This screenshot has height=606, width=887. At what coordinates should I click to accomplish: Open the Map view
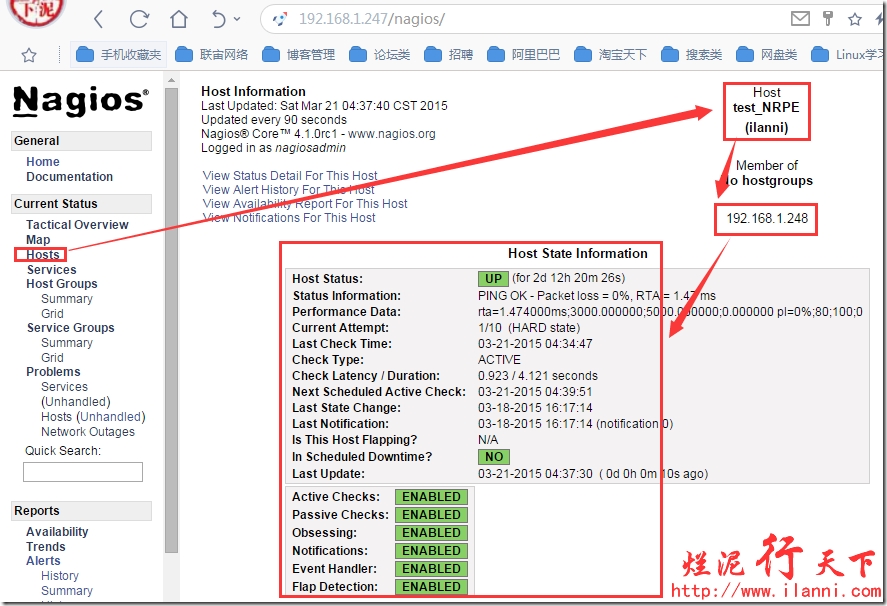(x=38, y=240)
